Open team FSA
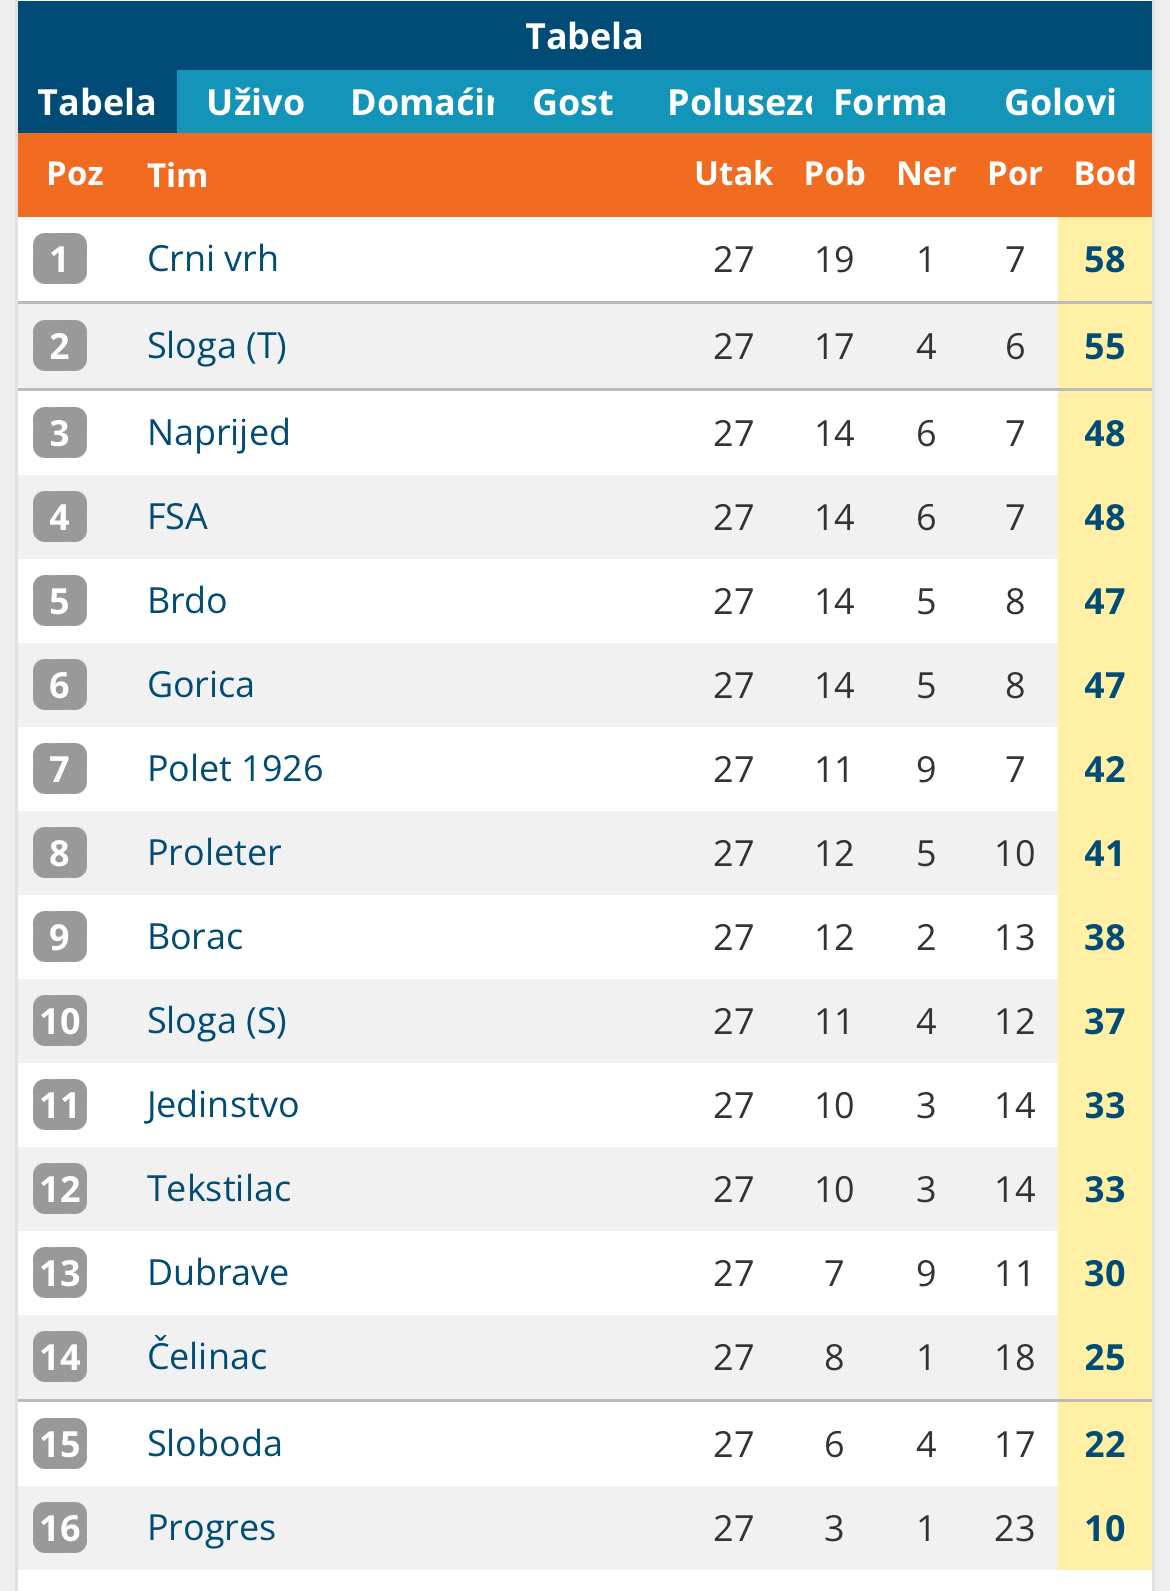Screen dimensions: 1170x1591 click(178, 517)
